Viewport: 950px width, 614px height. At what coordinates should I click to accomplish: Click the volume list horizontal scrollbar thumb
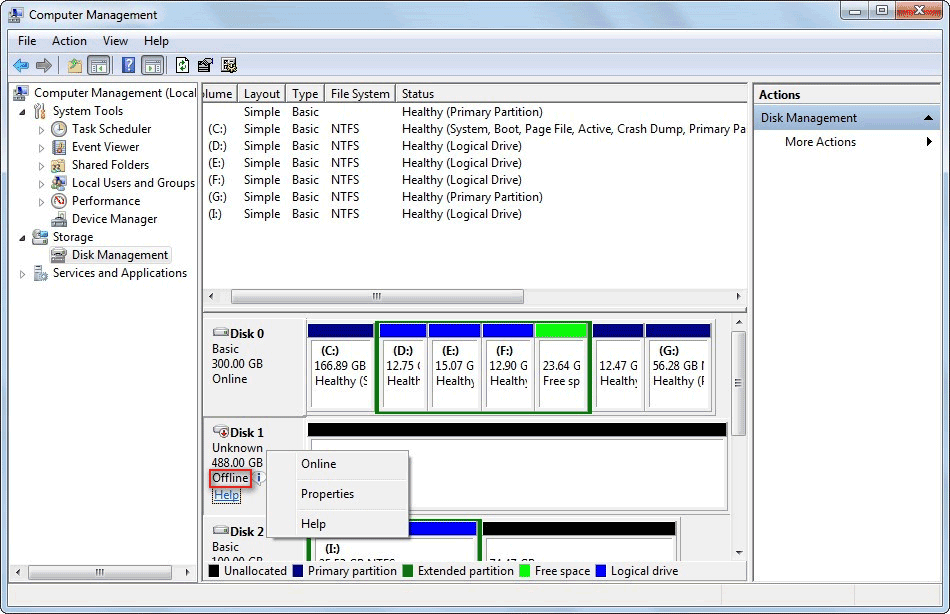point(377,297)
